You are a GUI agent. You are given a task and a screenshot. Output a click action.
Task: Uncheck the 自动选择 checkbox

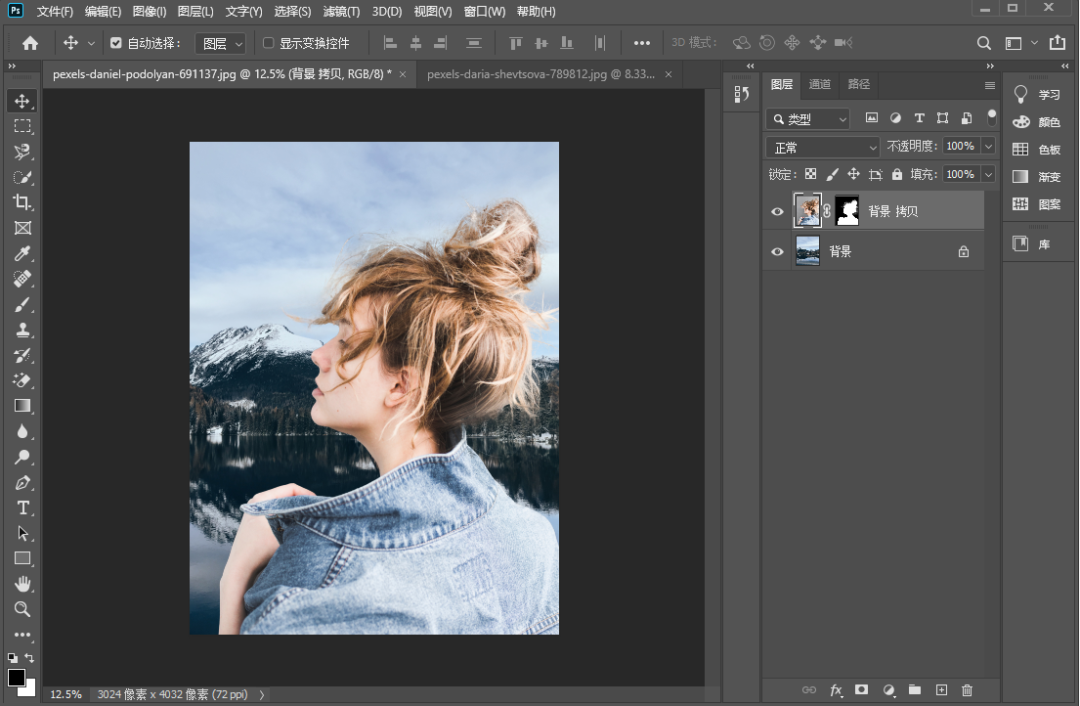point(116,43)
